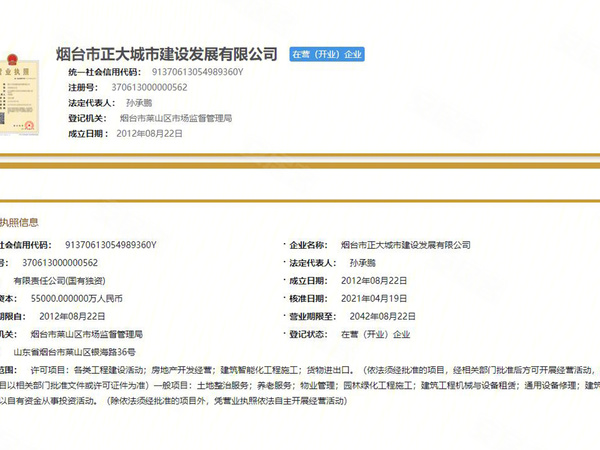
Task: Click header establishment date 2012年08月22日
Action: point(149,134)
